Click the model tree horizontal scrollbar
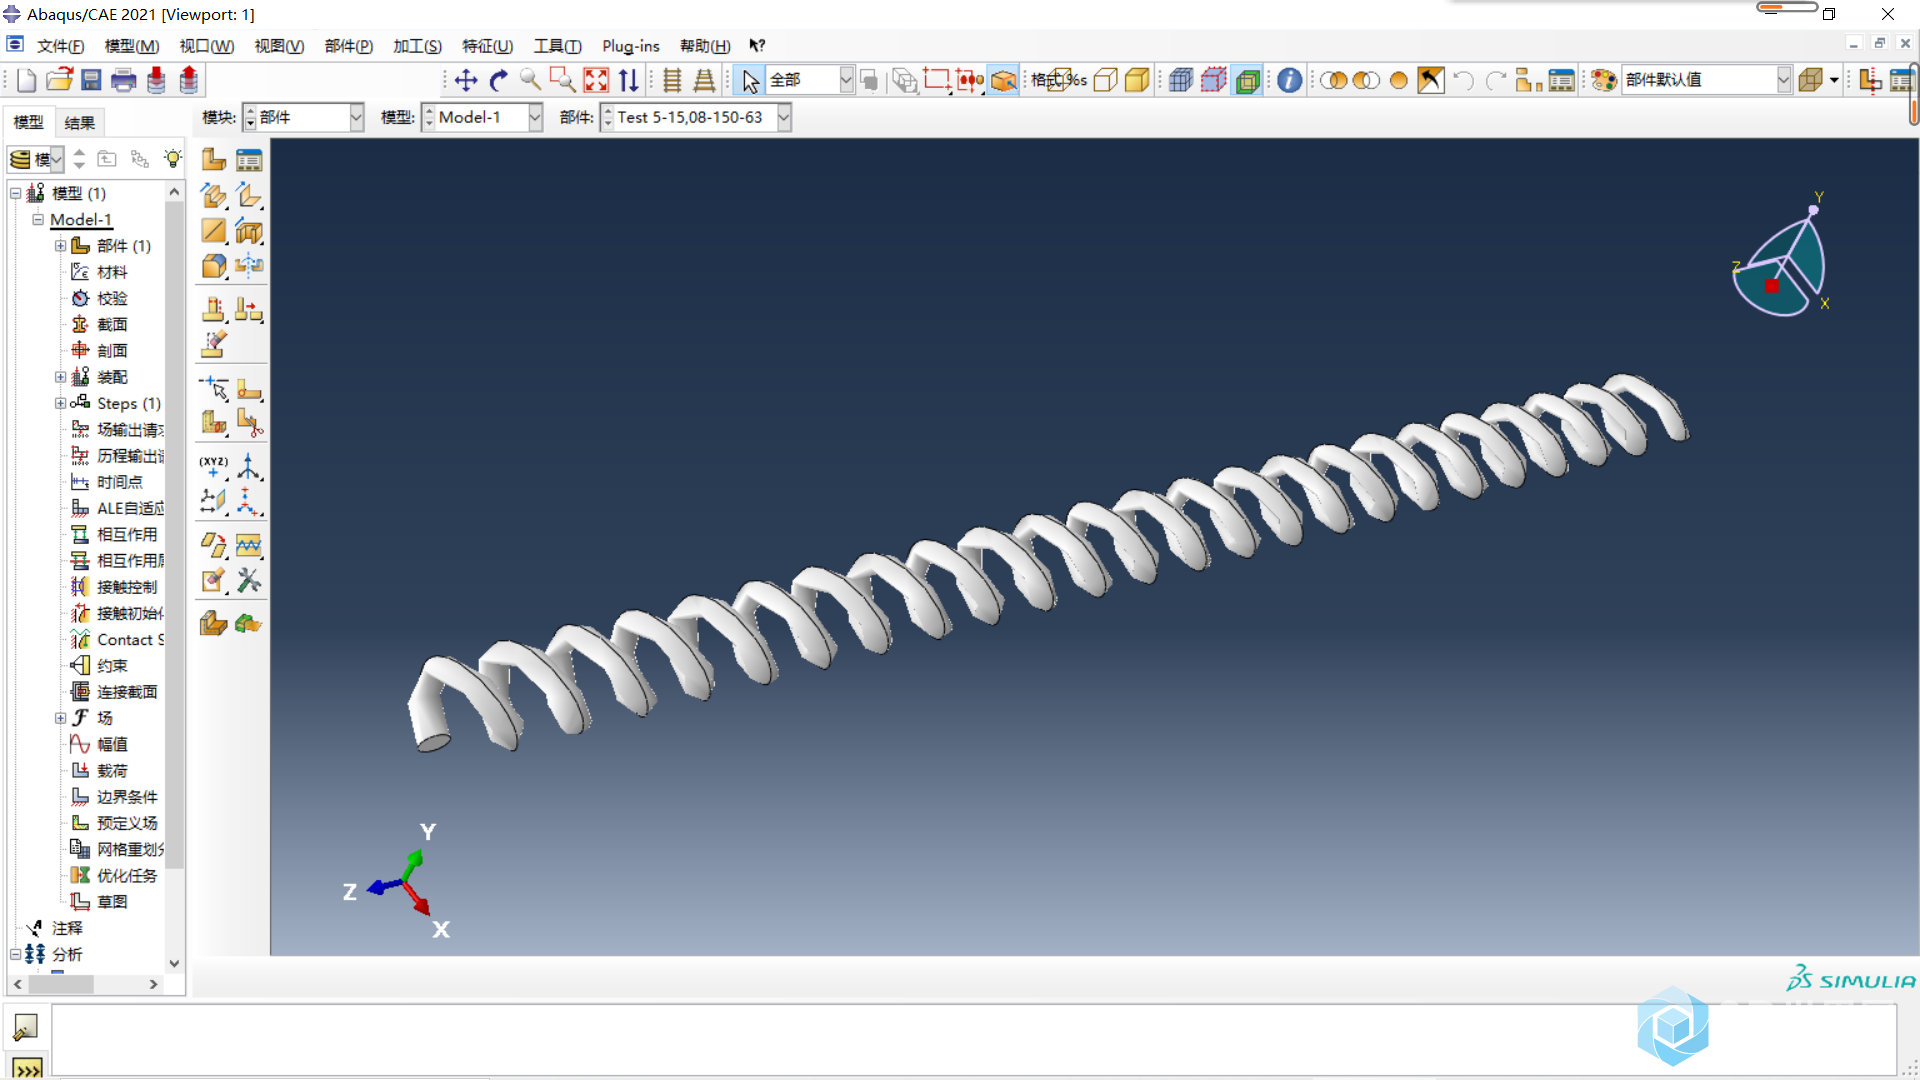Image resolution: width=1920 pixels, height=1080 pixels. tap(61, 984)
